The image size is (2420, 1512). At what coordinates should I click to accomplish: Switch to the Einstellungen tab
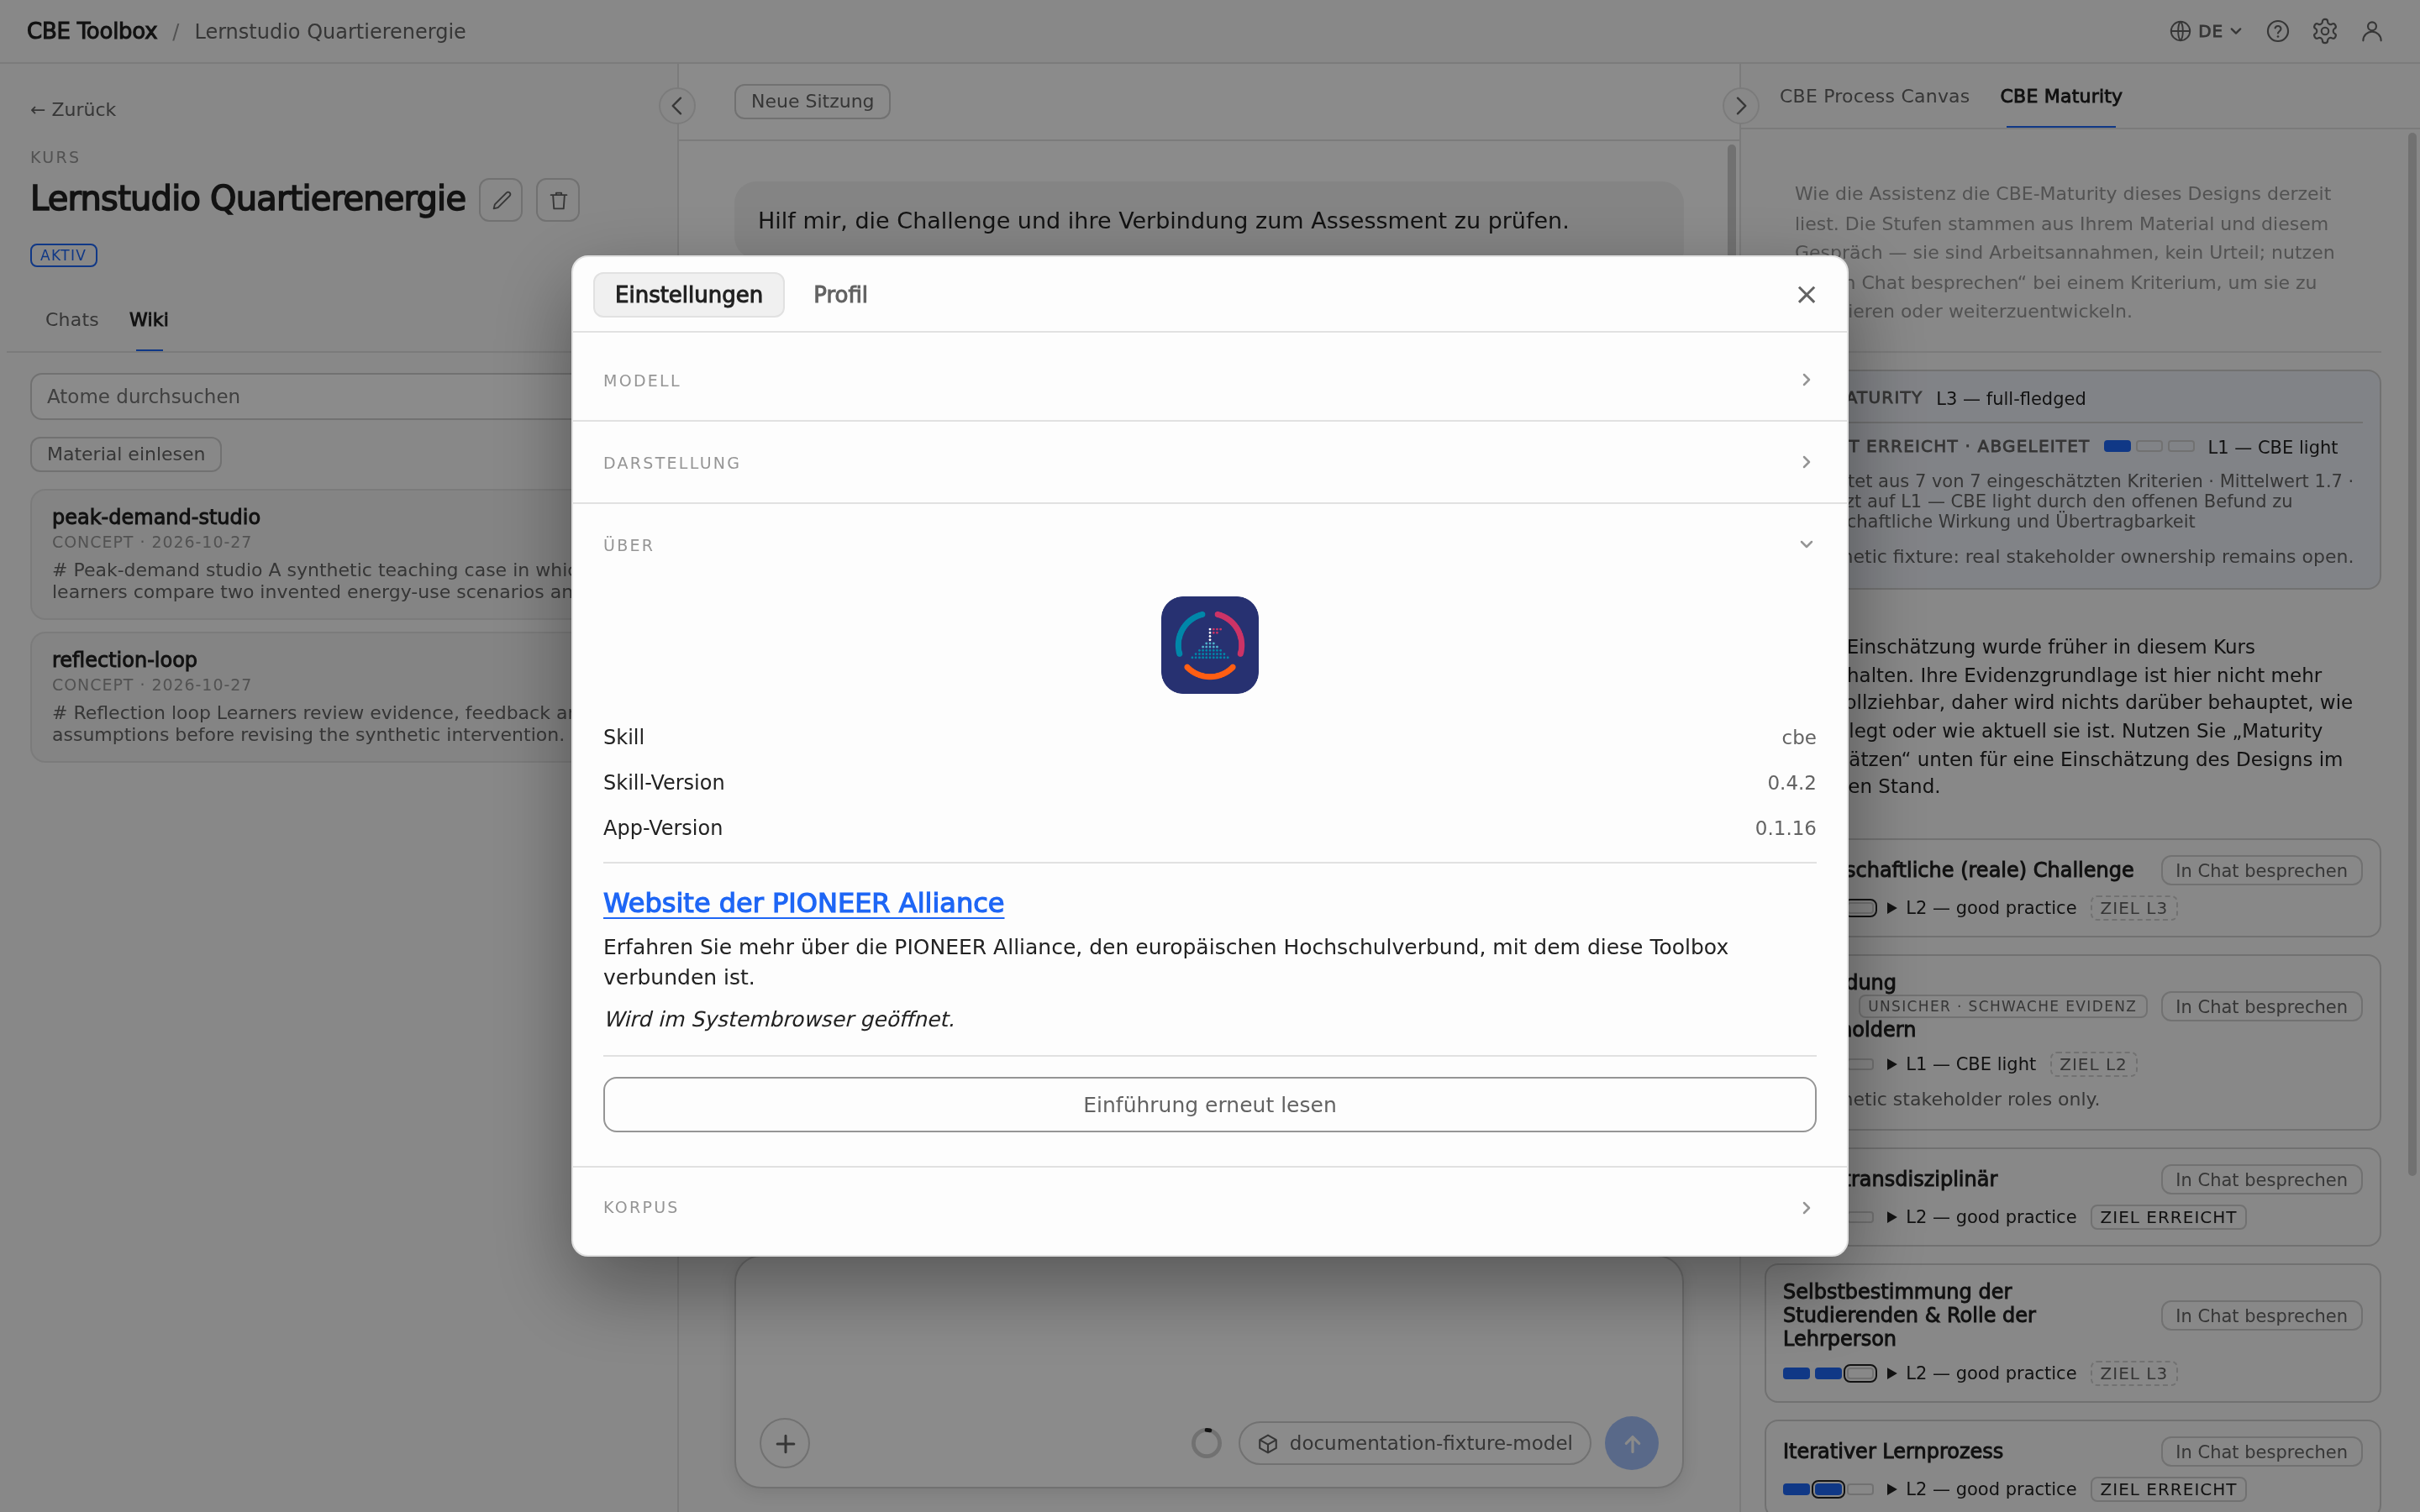688,295
